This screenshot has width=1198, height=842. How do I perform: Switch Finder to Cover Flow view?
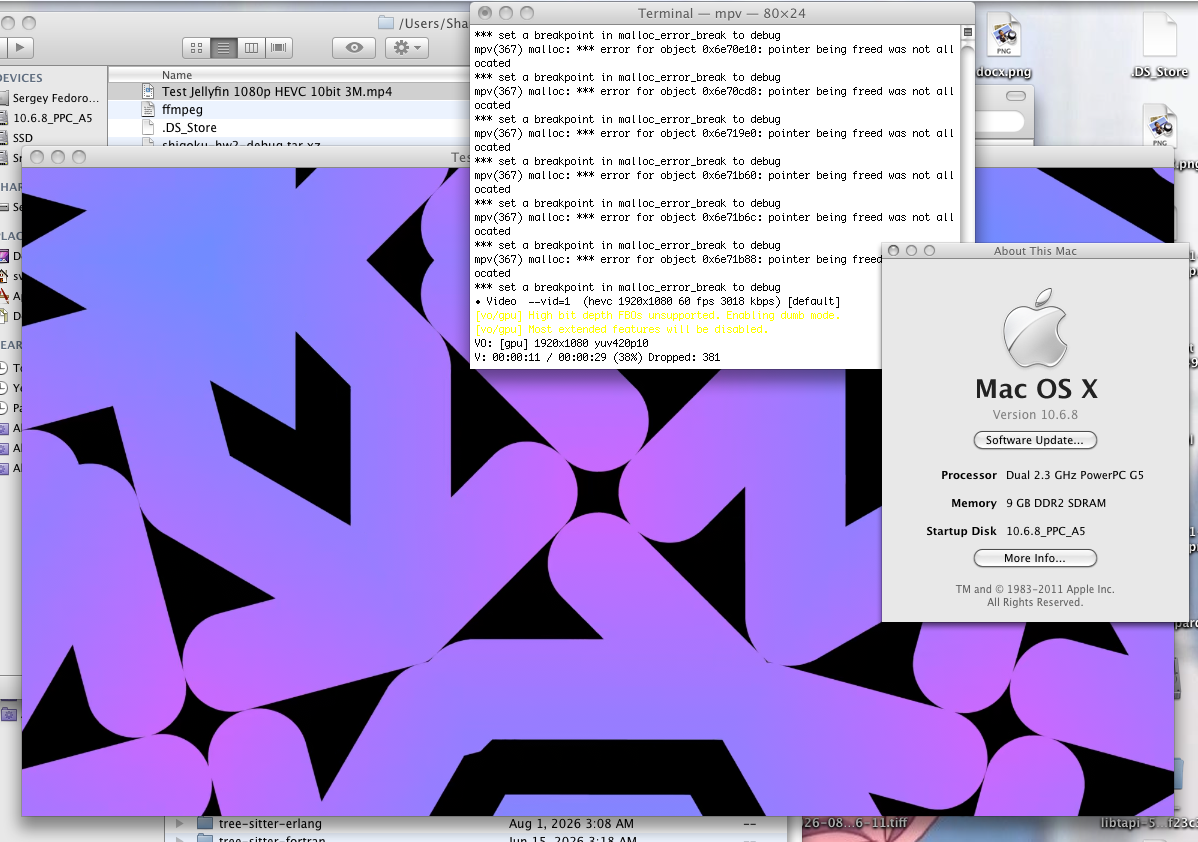[x=279, y=48]
